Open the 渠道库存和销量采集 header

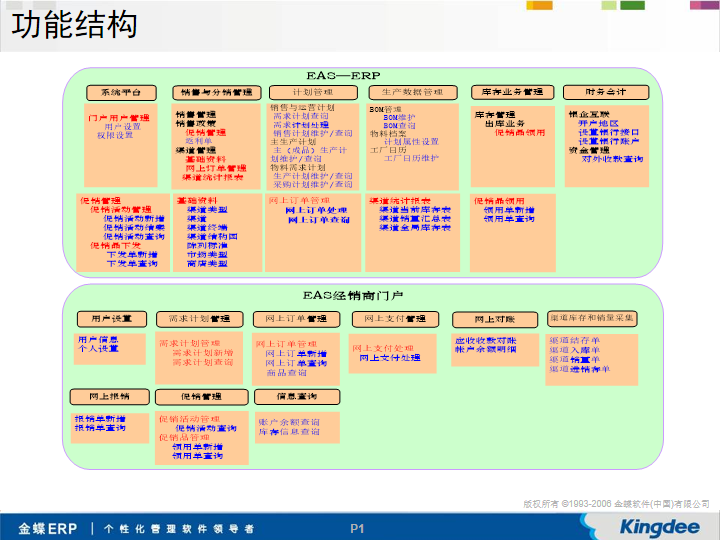tap(592, 318)
